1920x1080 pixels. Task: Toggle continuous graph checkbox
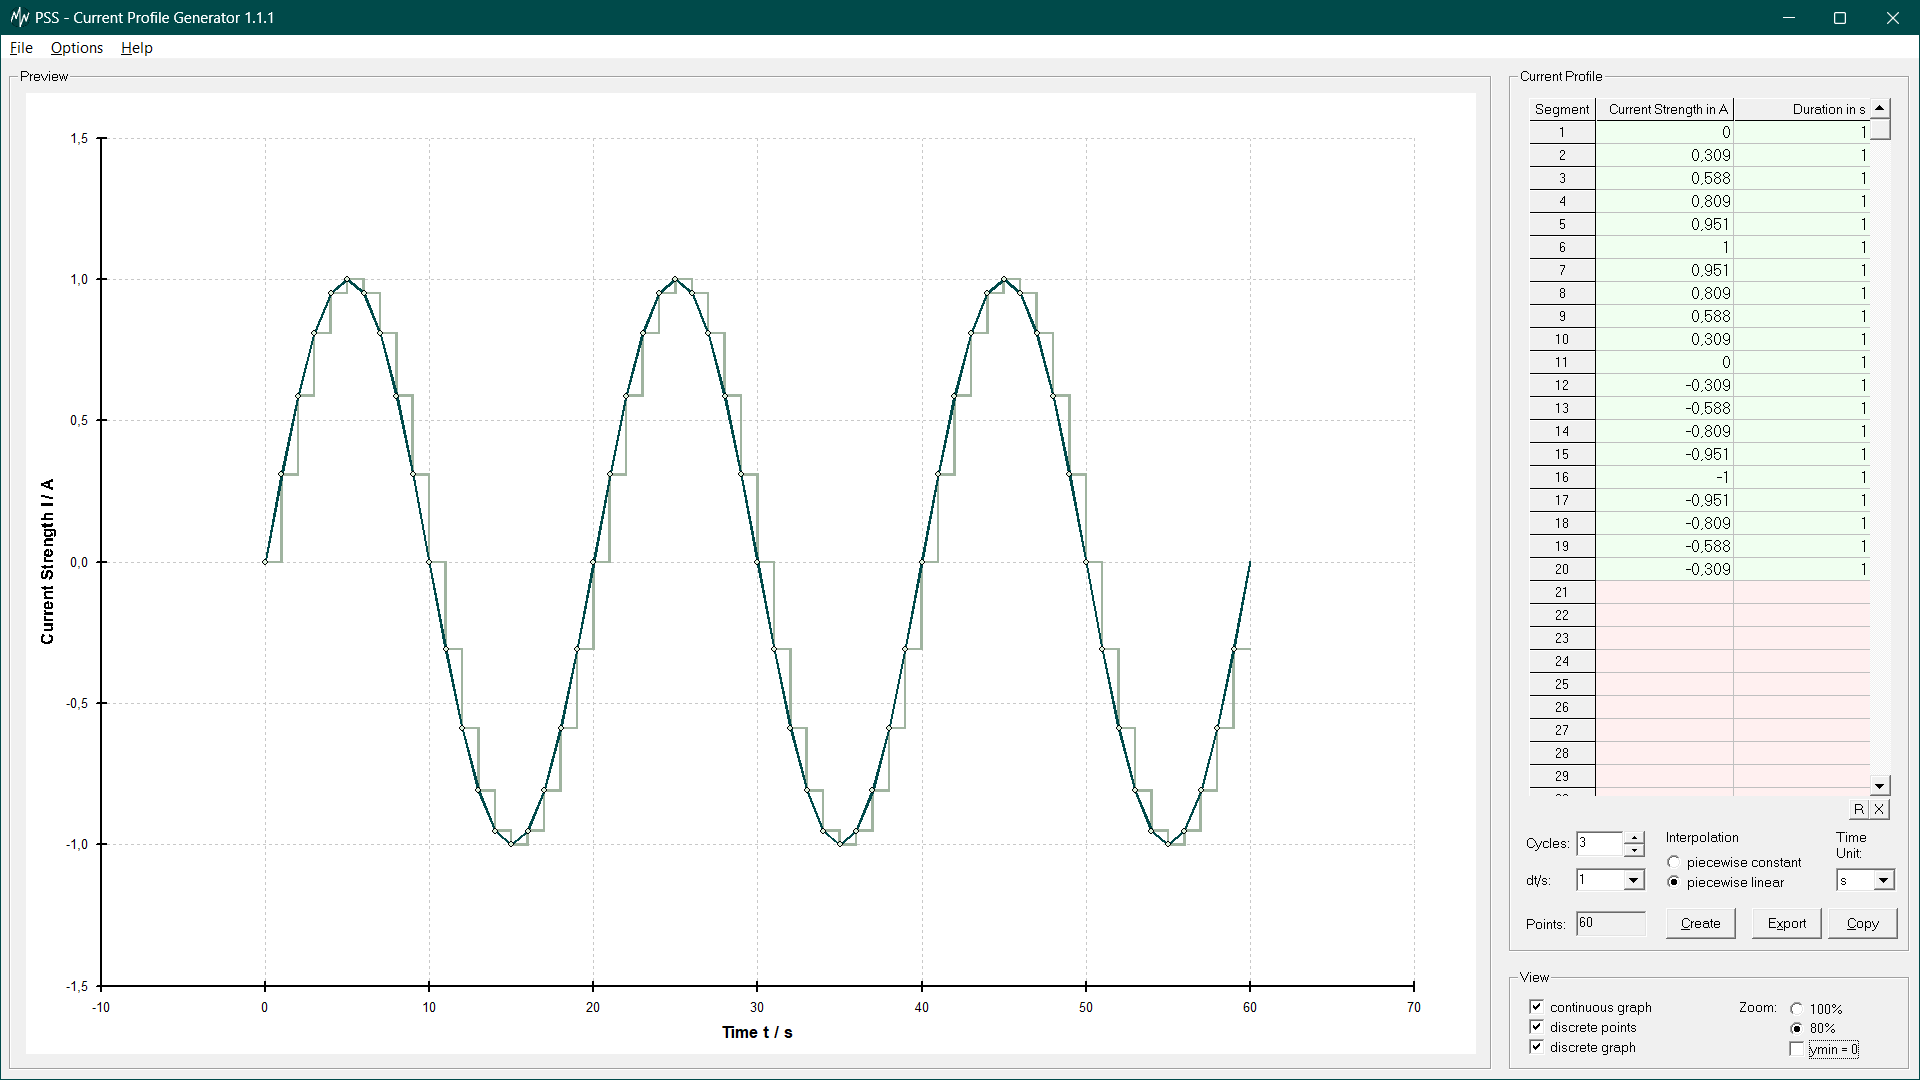coord(1536,1007)
